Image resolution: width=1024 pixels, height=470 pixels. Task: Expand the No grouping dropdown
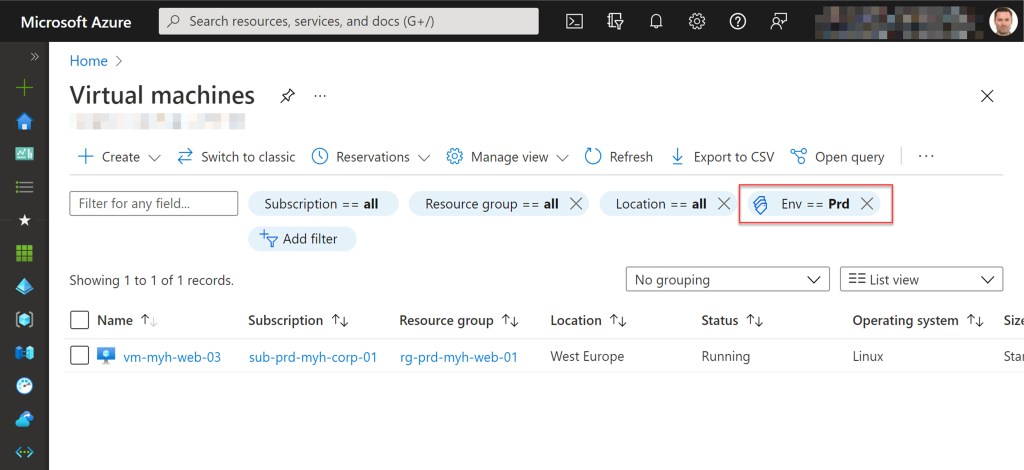pos(728,280)
